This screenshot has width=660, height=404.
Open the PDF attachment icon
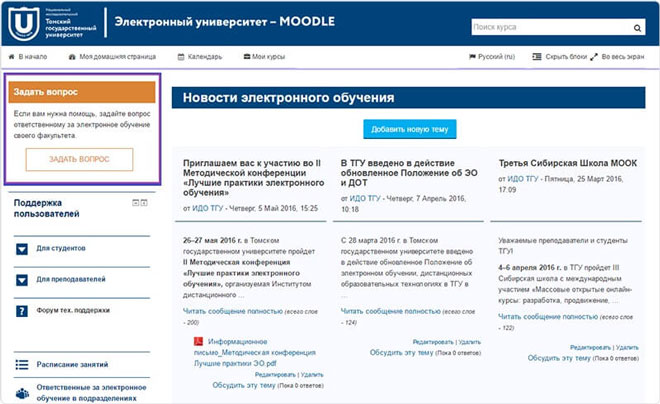pyautogui.click(x=198, y=341)
